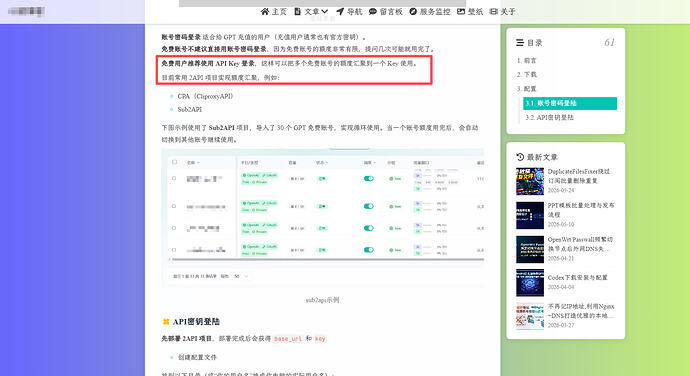Select TOC item 3.2. API密钥登陆
This screenshot has height=376, width=690.
tap(550, 118)
